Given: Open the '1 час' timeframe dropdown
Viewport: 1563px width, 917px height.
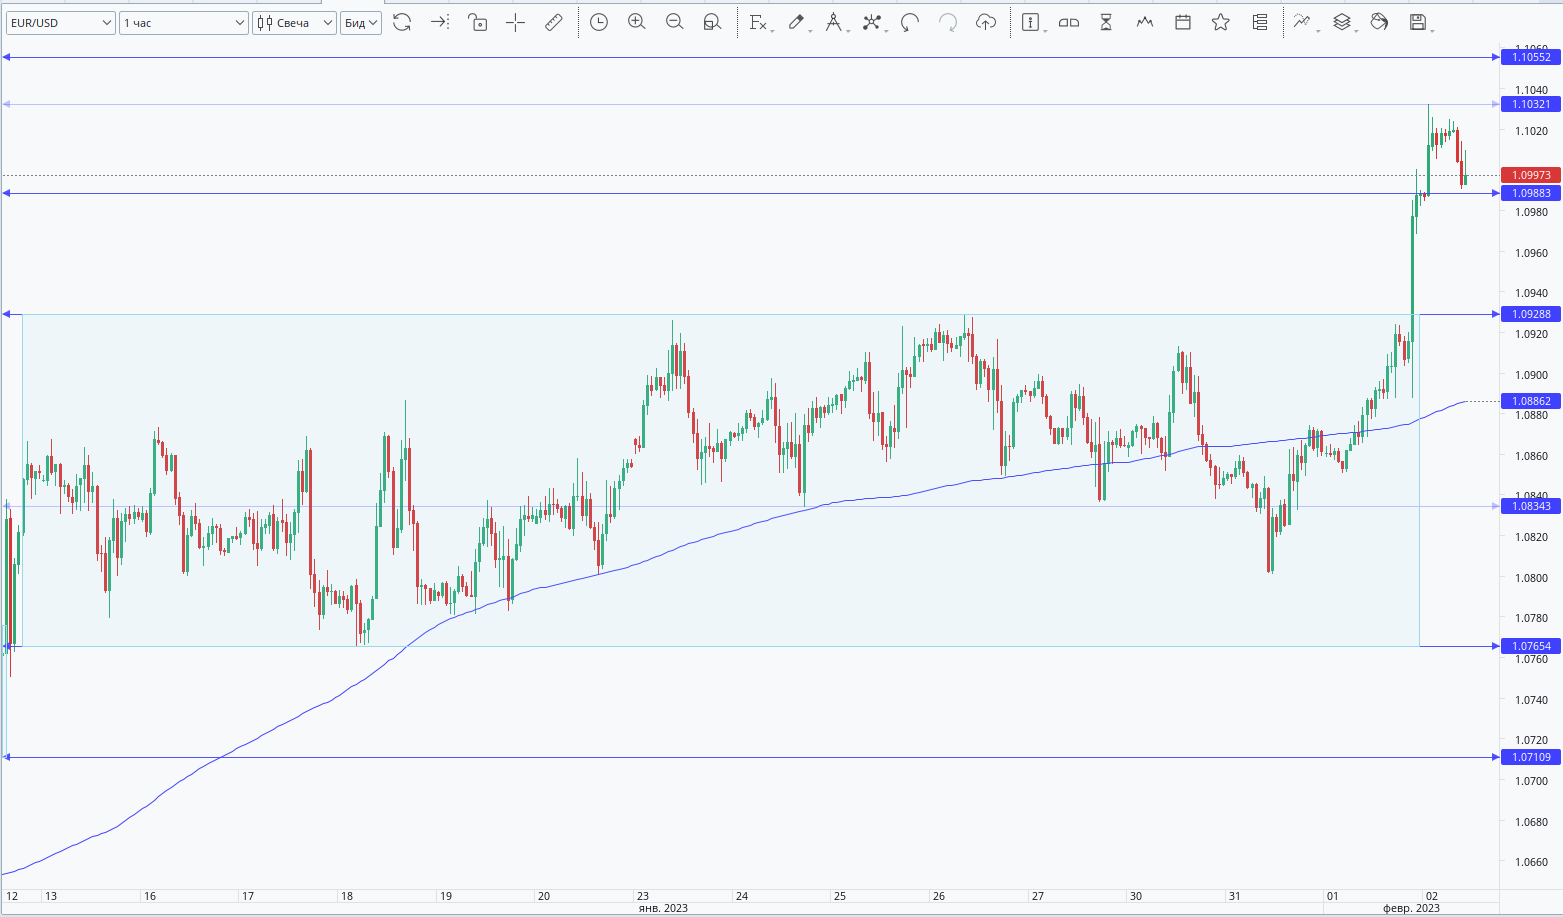Looking at the screenshot, I should pyautogui.click(x=184, y=23).
